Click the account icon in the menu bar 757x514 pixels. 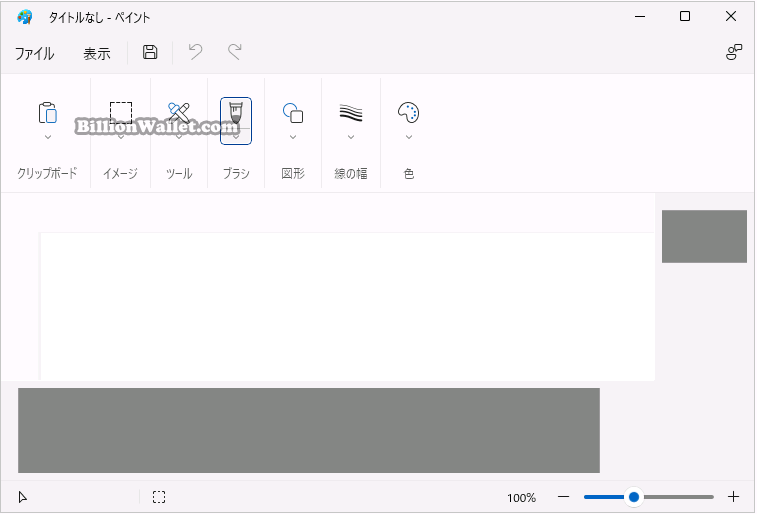point(734,52)
